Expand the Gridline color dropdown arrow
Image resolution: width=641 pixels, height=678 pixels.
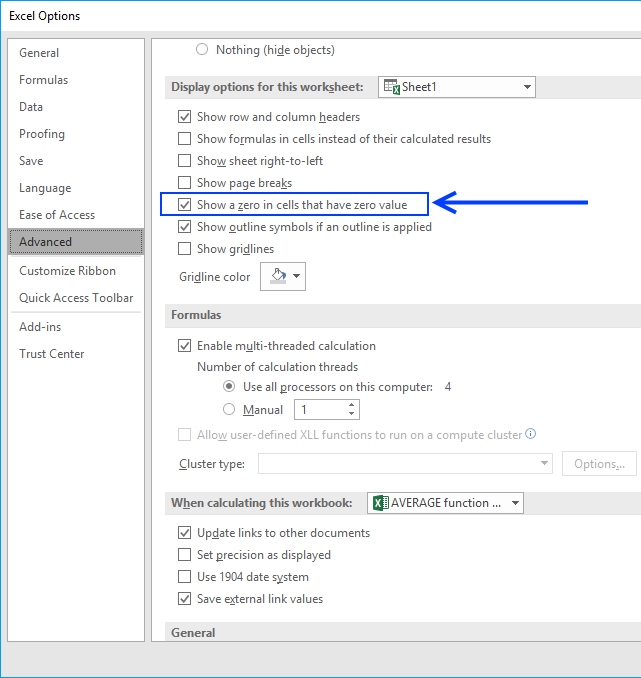(x=297, y=277)
